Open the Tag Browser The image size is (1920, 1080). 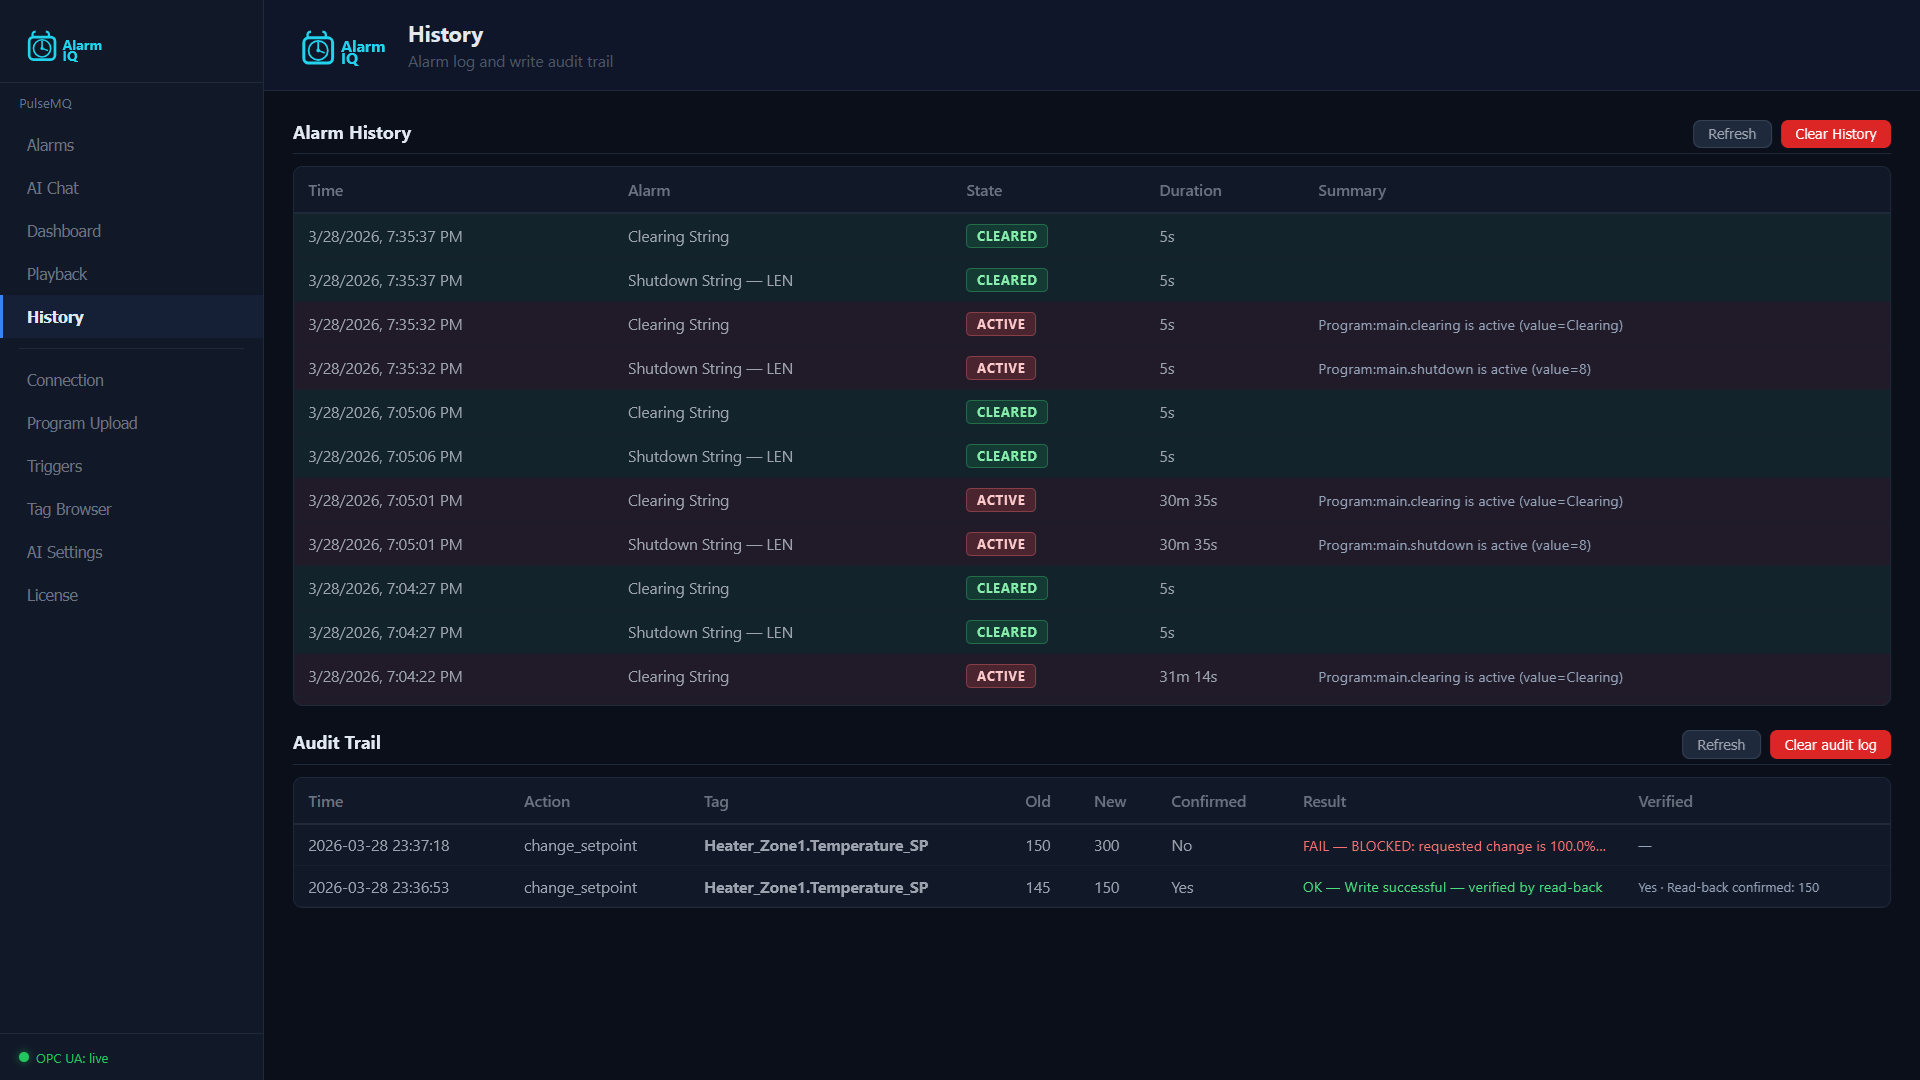(x=69, y=508)
